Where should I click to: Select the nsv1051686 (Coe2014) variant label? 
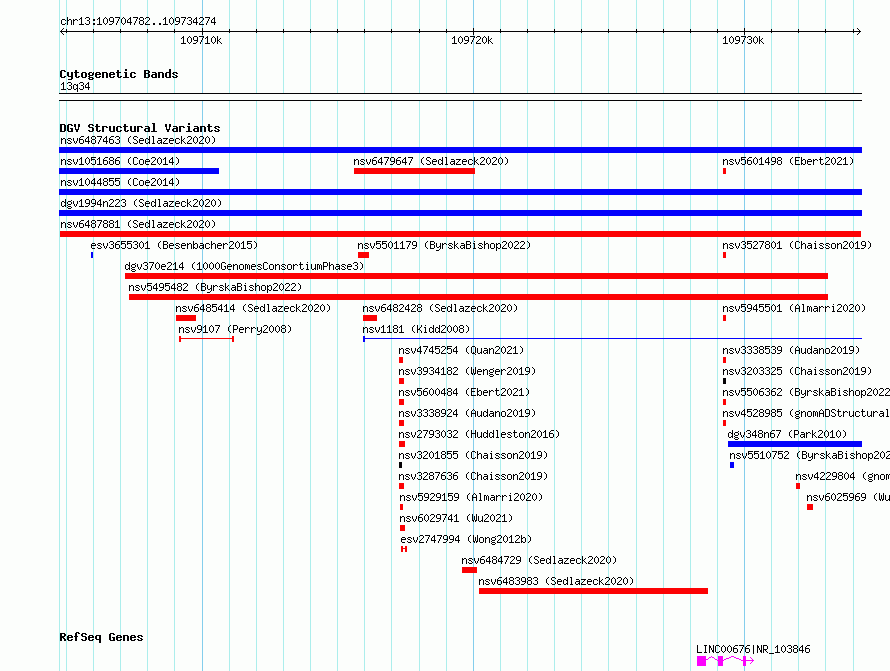point(120,161)
